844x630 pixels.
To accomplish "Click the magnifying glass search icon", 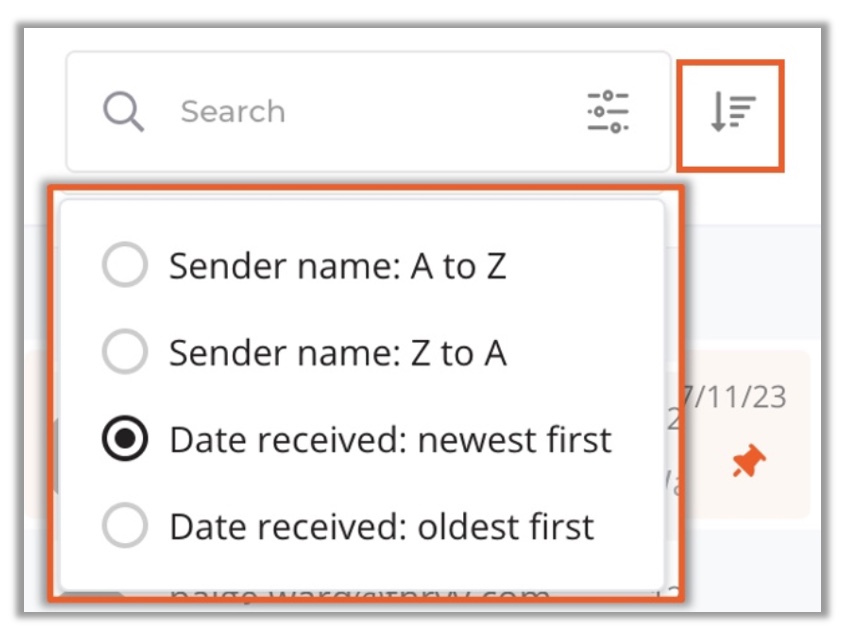I will (125, 111).
